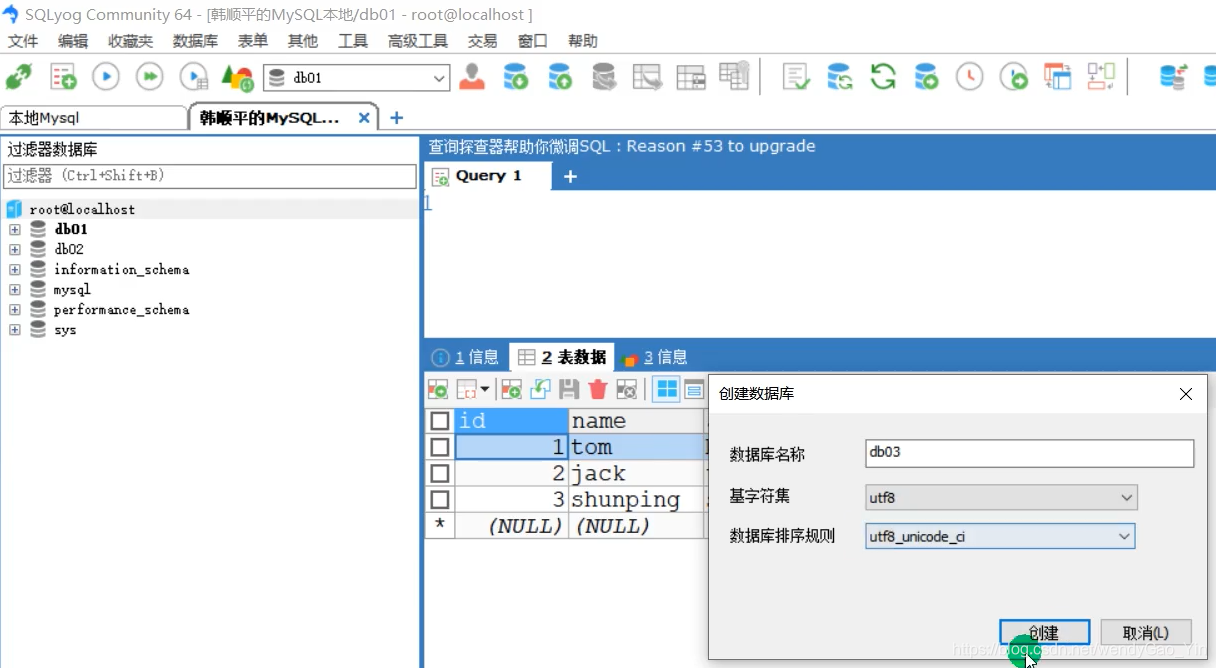Open the 编辑 menu

click(x=73, y=41)
